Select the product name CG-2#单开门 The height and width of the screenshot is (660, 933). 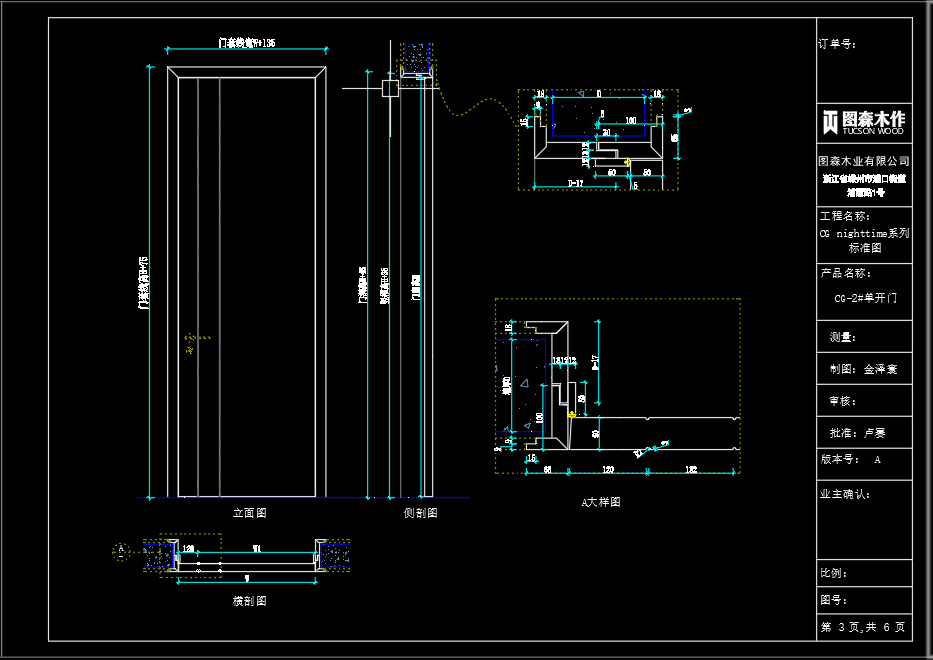tap(866, 298)
